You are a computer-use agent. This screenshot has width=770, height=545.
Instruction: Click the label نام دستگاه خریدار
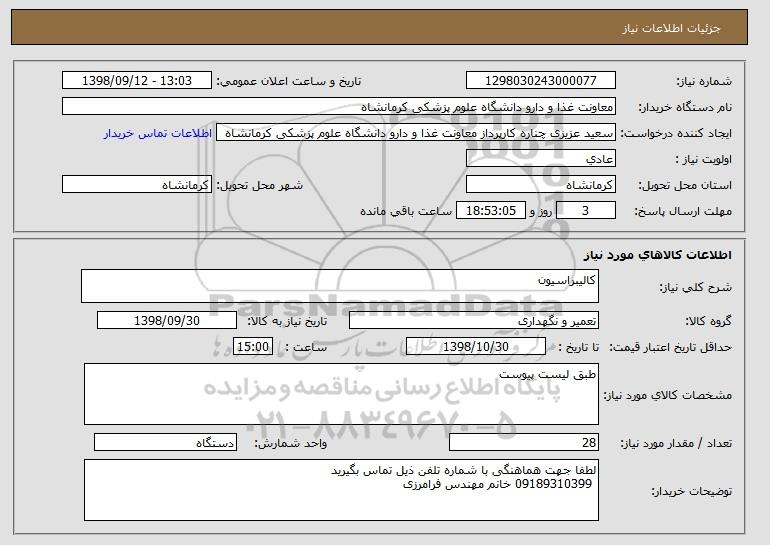pos(685,108)
